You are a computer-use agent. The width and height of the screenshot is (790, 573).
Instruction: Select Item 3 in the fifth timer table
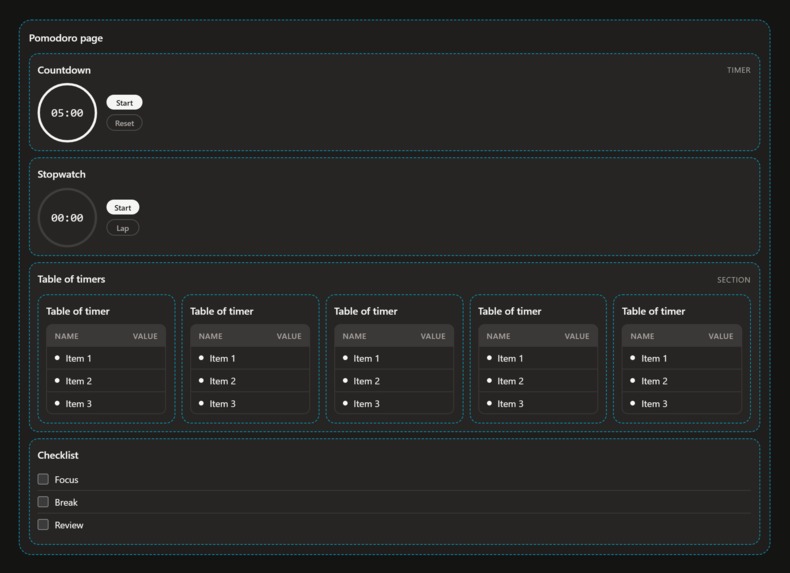[682, 404]
